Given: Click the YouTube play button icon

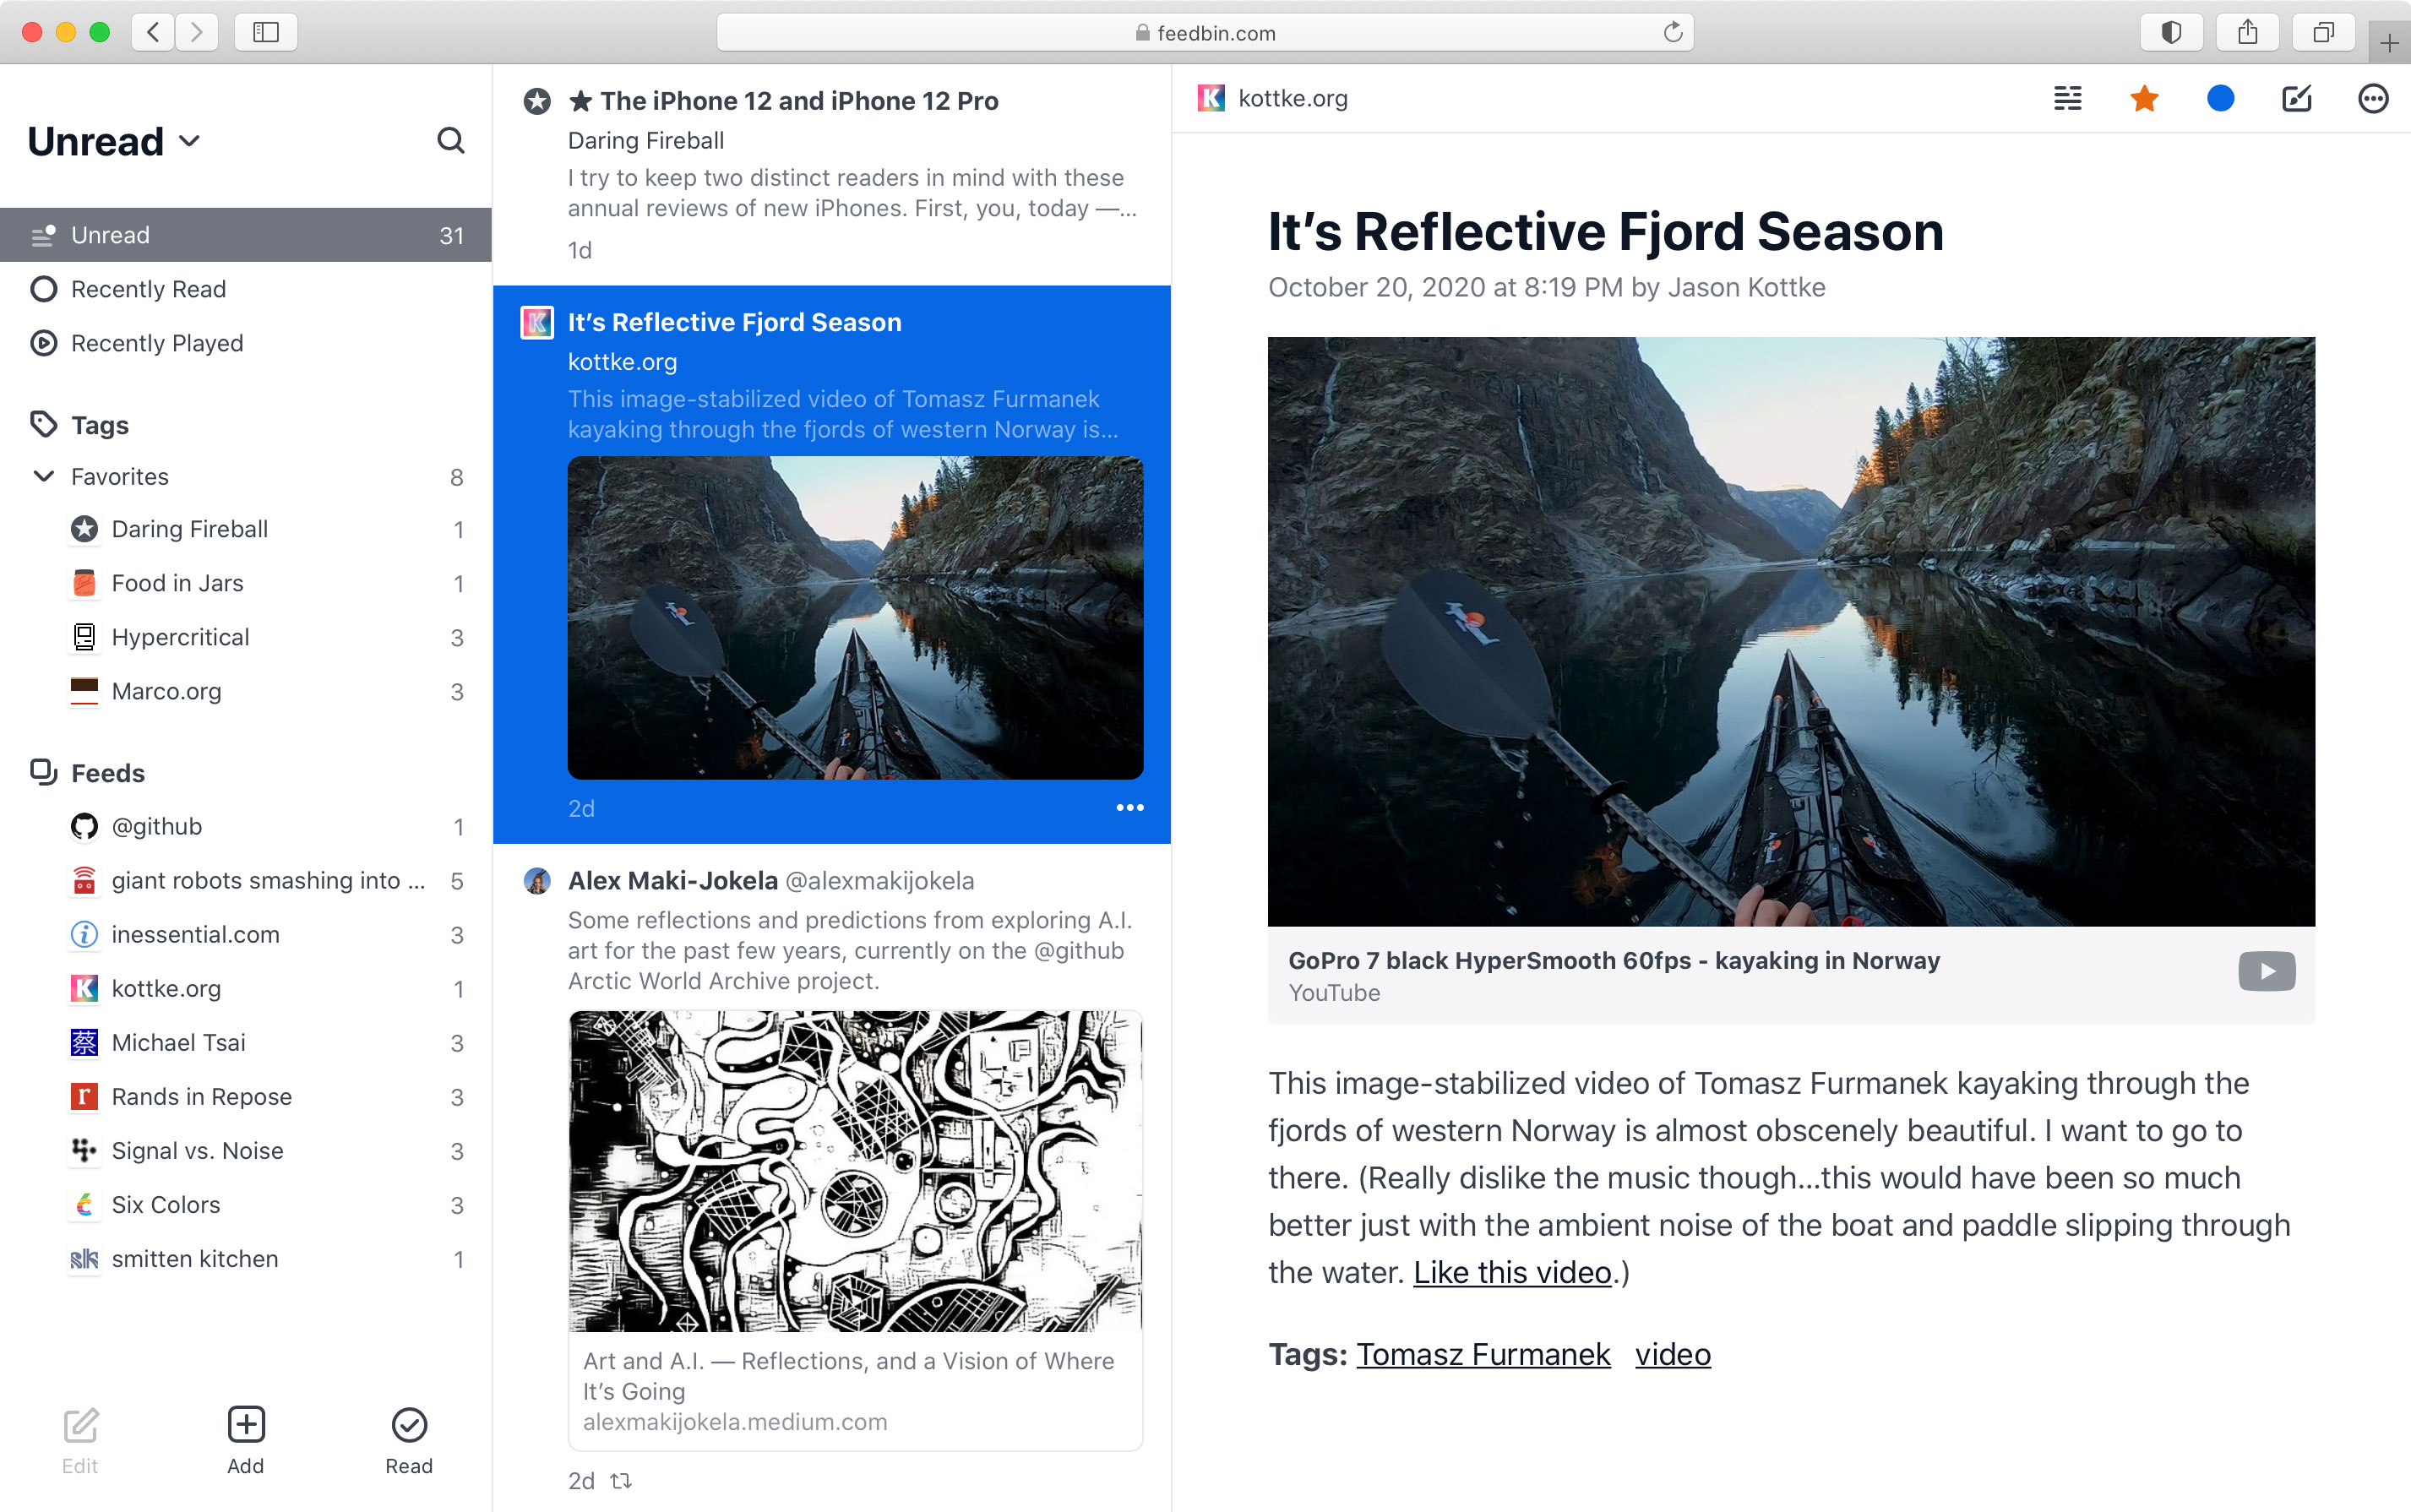Looking at the screenshot, I should point(2267,972).
